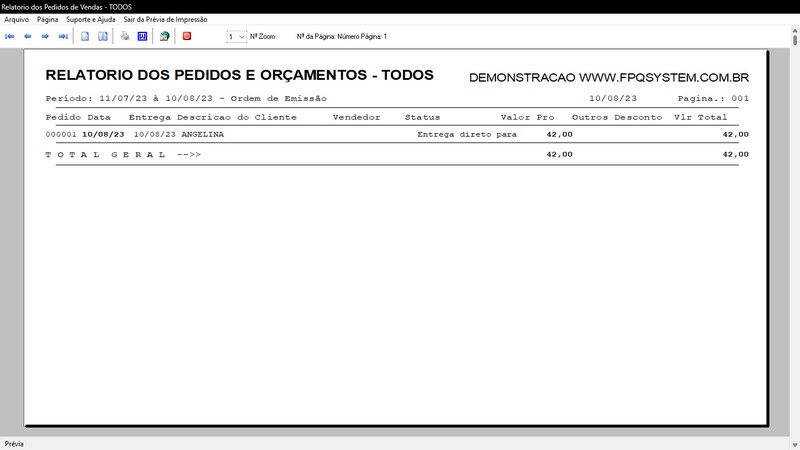Click the vertical scrollbar down arrow
The width and height of the screenshot is (800, 450).
(795, 445)
